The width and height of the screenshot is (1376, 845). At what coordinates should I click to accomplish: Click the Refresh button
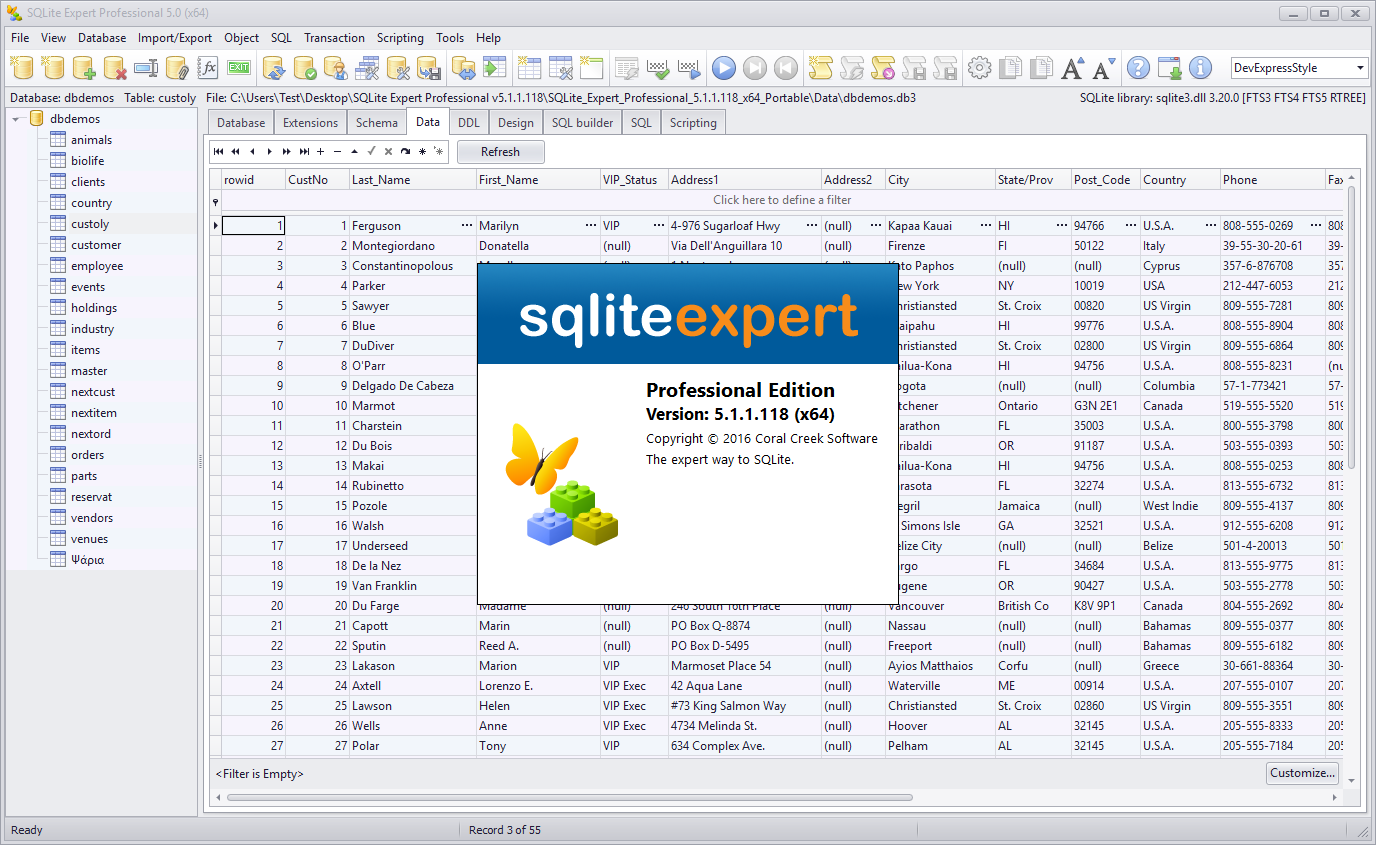pos(501,152)
